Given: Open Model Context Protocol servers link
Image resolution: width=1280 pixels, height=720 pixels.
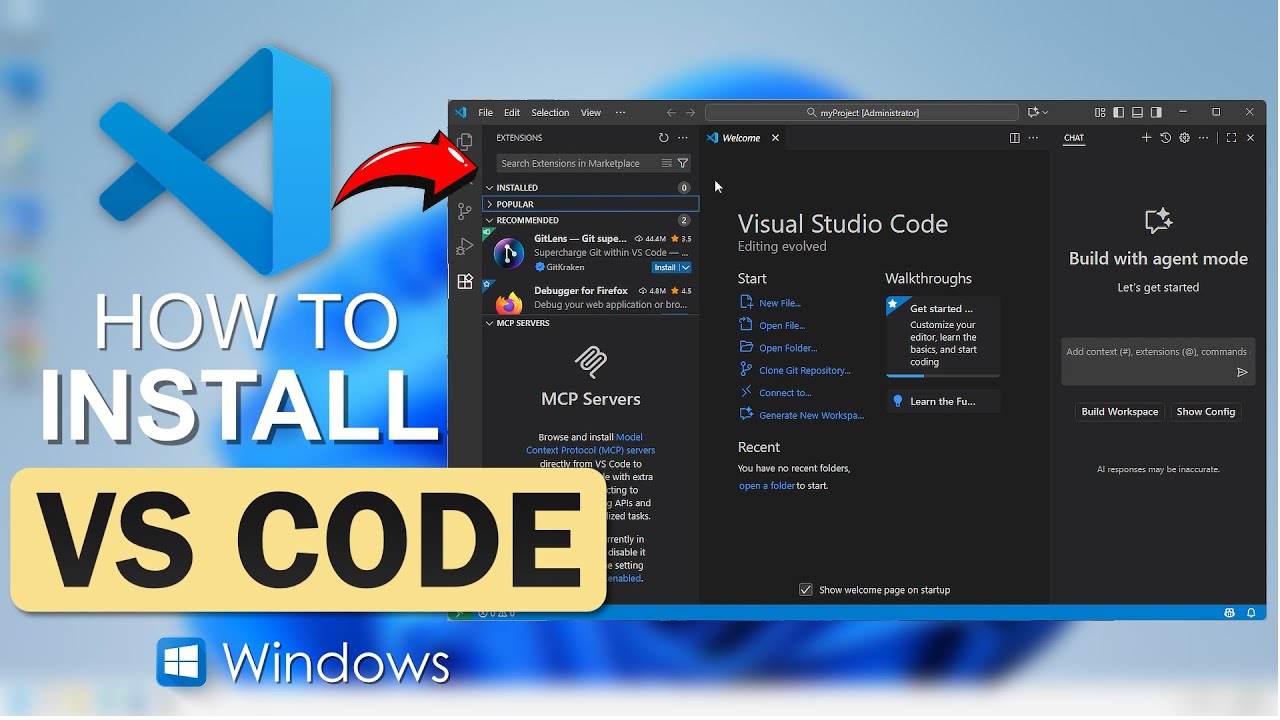Looking at the screenshot, I should [x=591, y=444].
